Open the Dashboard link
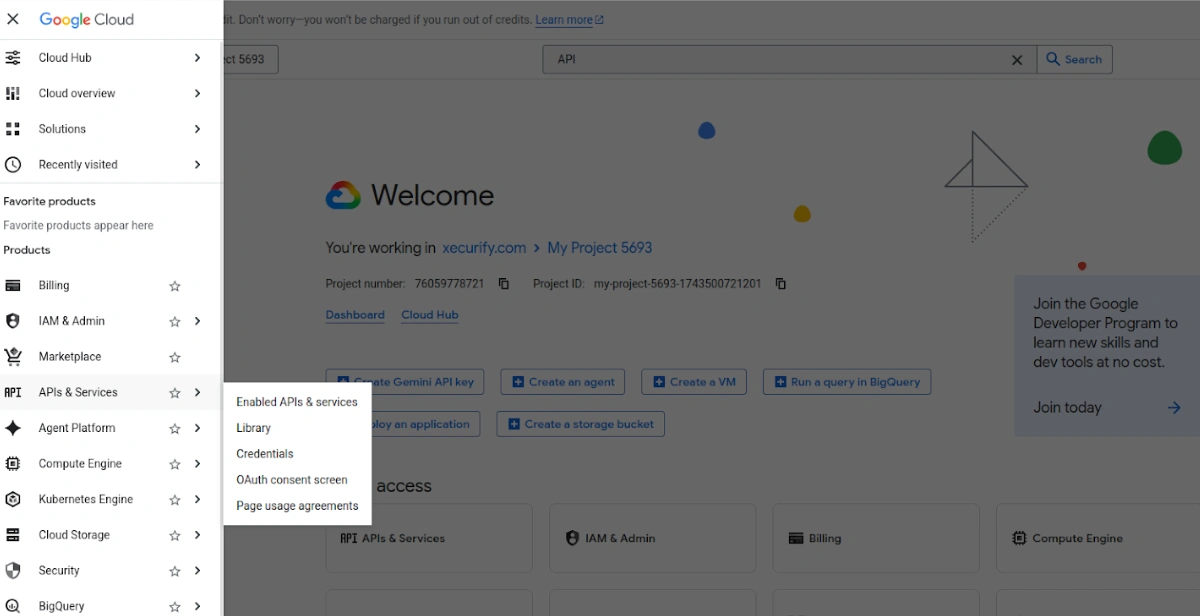1200x616 pixels. click(355, 315)
